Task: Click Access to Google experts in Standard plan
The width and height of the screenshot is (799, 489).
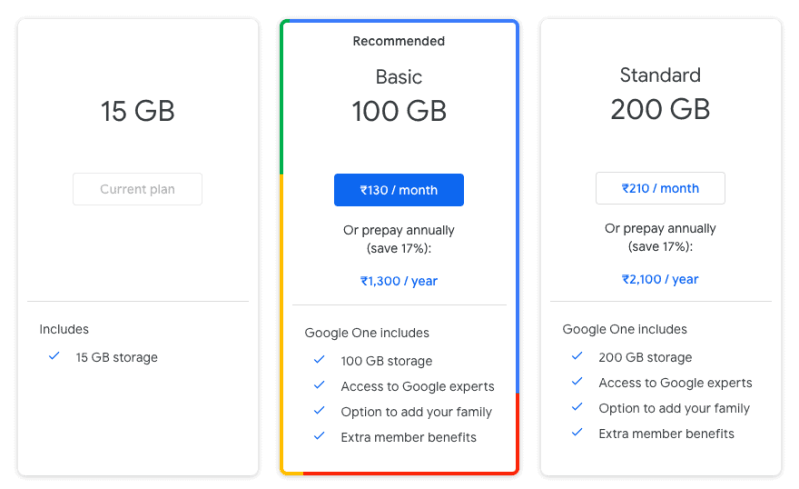Action: (x=675, y=383)
